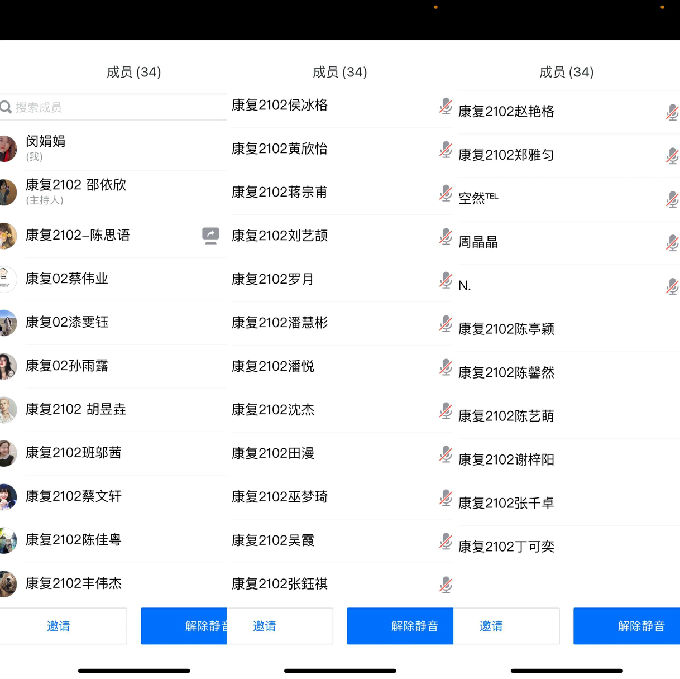This screenshot has height=679, width=680.
Task: Click muted microphone icon next to 康复2102沈杰
Action: click(446, 410)
